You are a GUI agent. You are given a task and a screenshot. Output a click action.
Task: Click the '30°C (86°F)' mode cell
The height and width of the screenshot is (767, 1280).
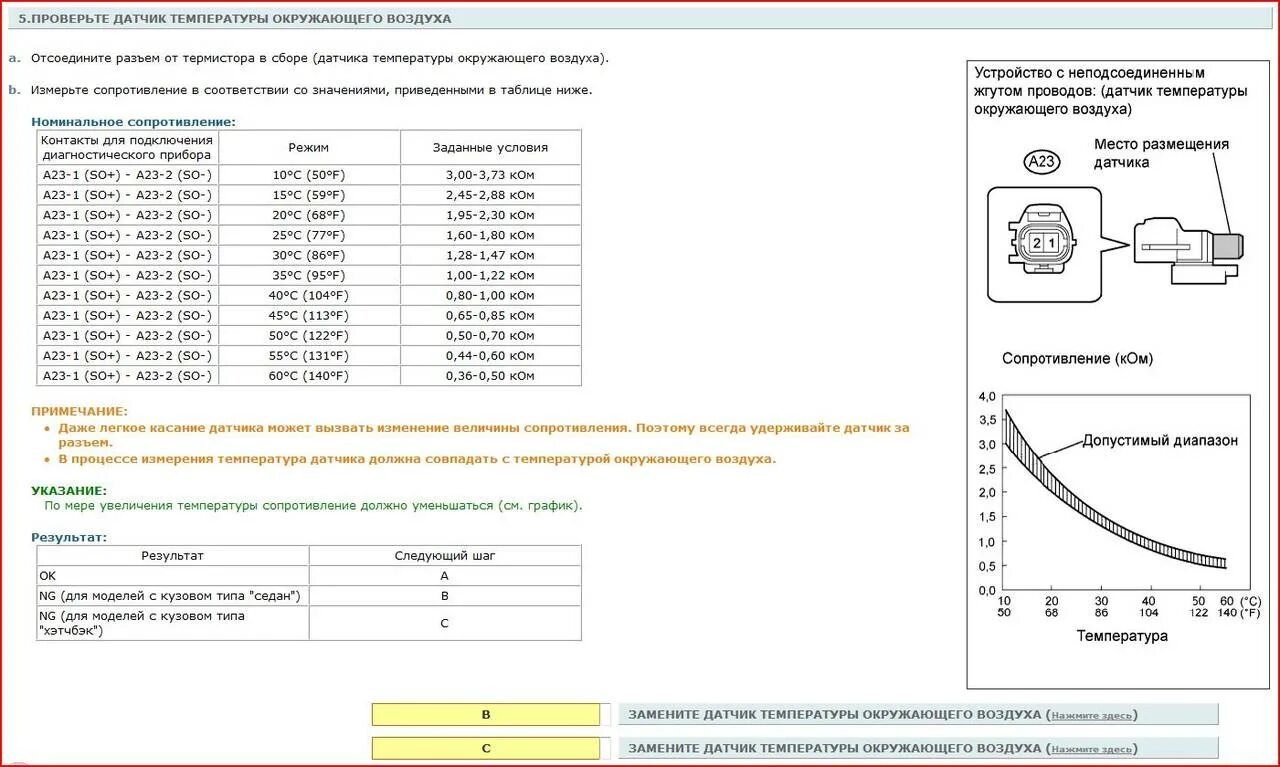[309, 255]
